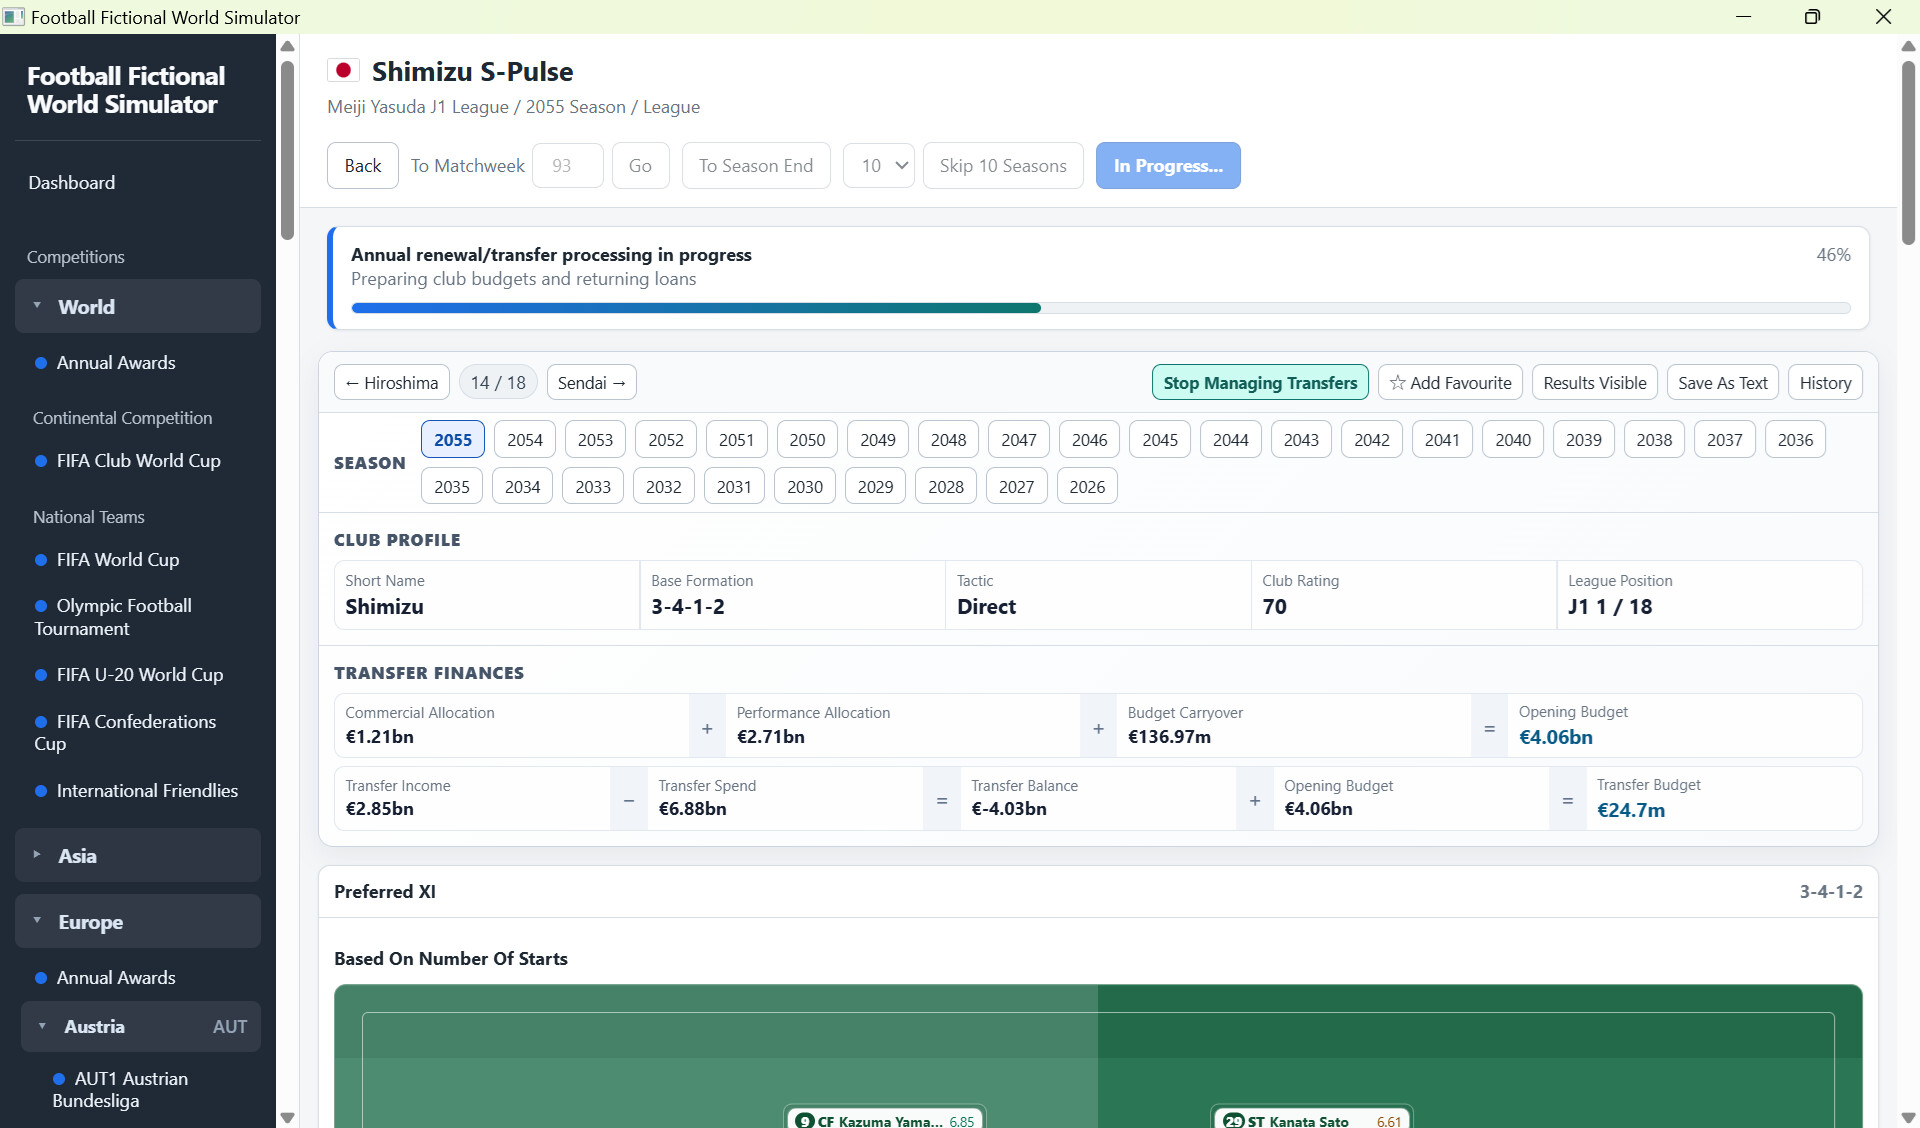Click the 14 / 18 club position indicator
The width and height of the screenshot is (1920, 1128).
(x=498, y=383)
